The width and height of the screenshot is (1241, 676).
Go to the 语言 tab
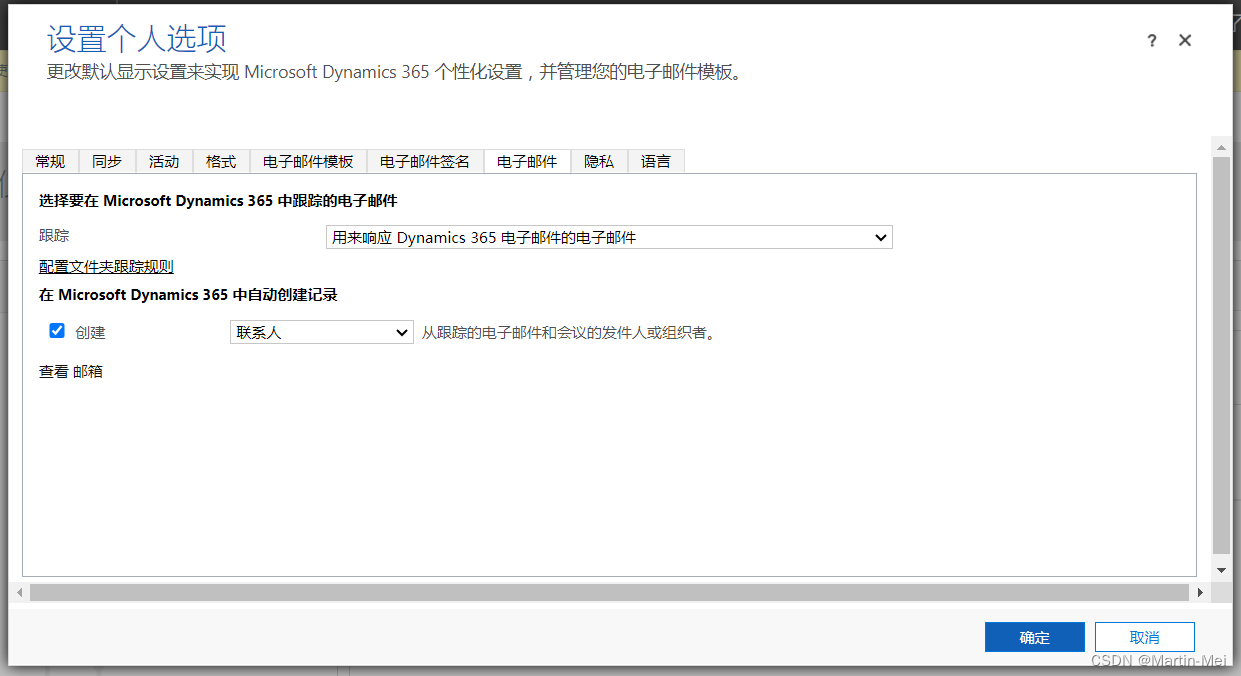[x=656, y=161]
